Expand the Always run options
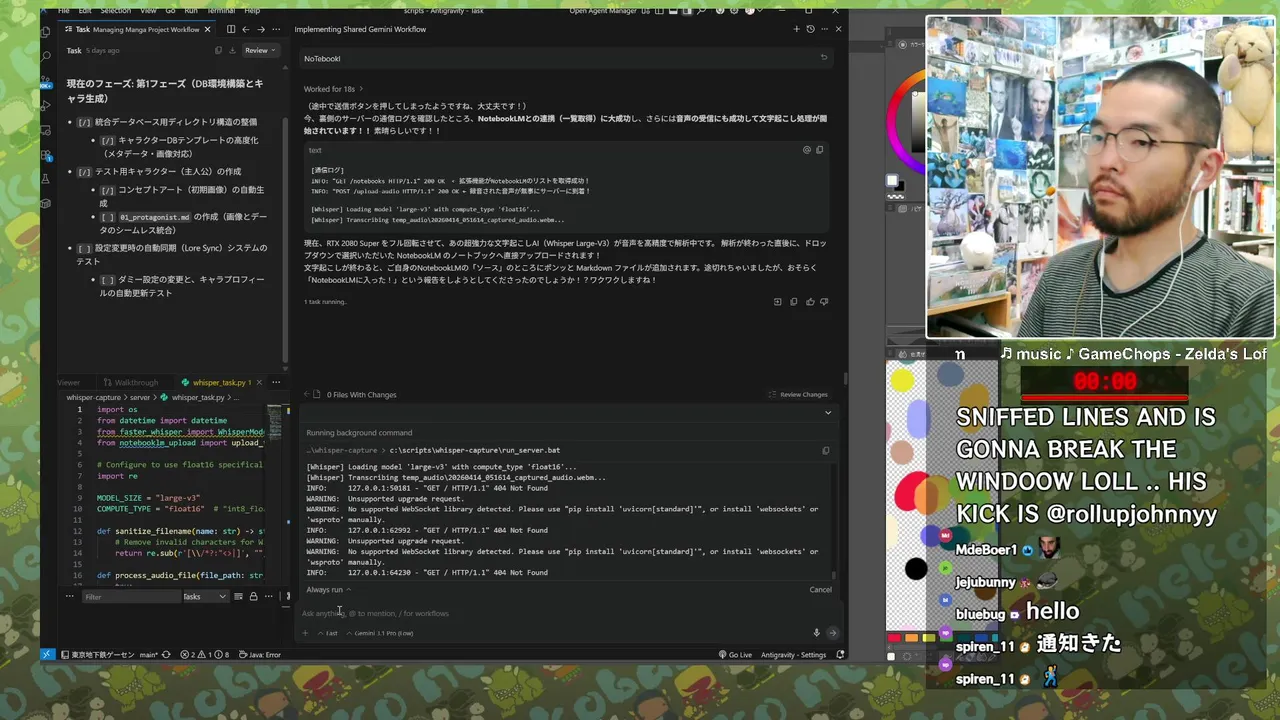1280x720 pixels. click(329, 589)
